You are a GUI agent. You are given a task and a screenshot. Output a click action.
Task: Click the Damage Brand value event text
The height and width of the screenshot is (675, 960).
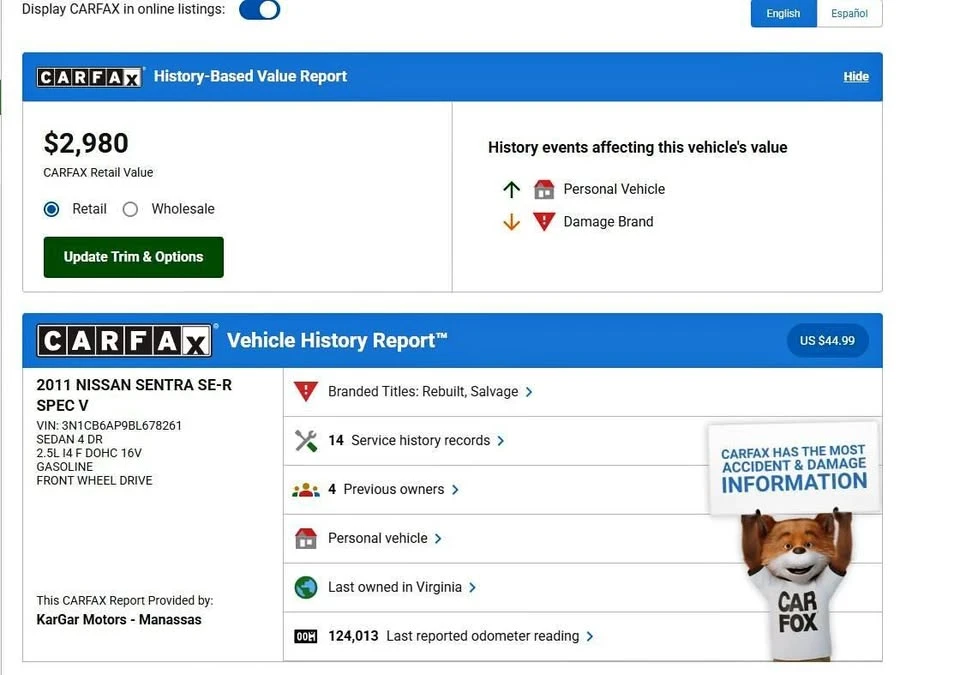[x=608, y=222]
